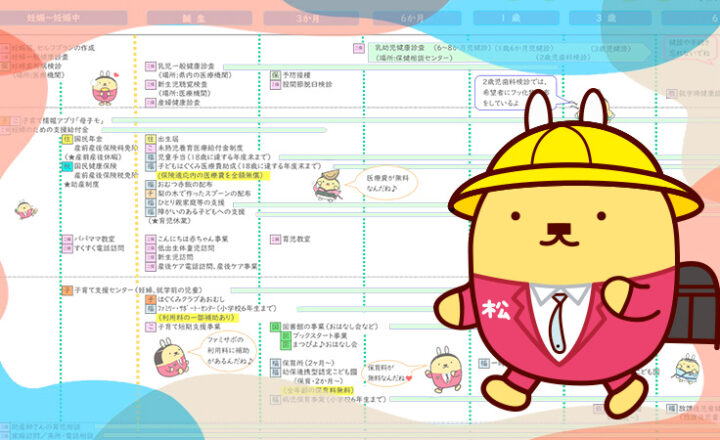Click the pink badge beside 乳児一般健康診査
Screen dimensions: 720x440
151,66
